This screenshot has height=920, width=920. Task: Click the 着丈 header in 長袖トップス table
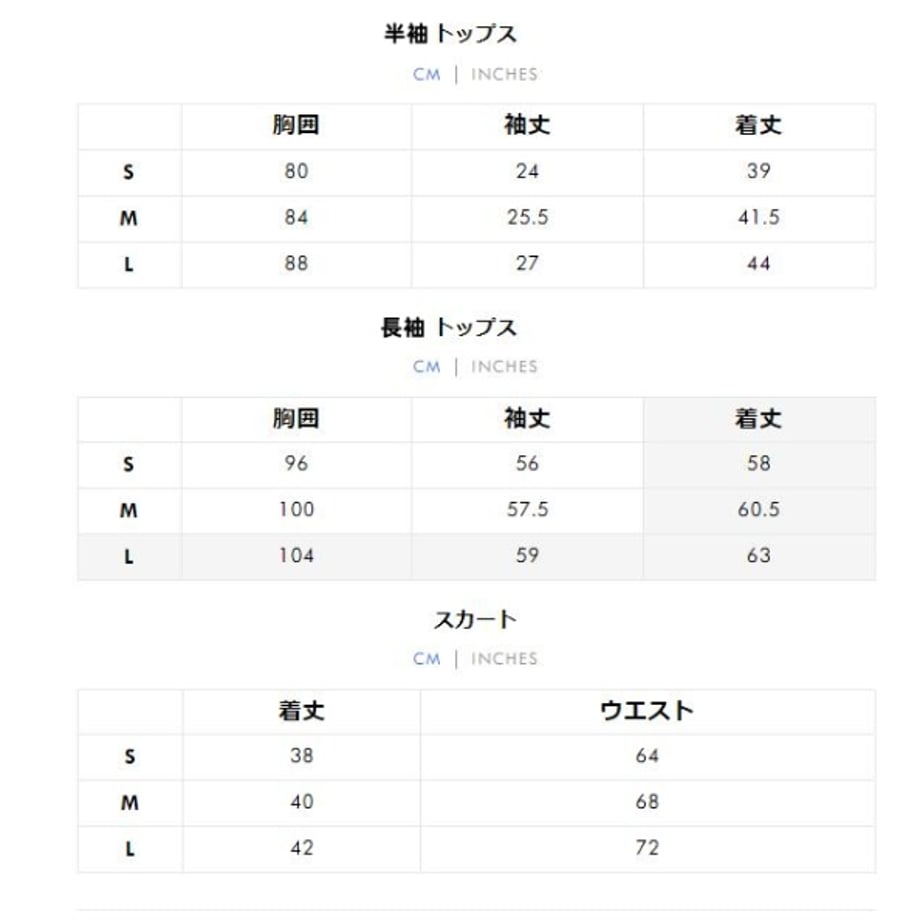pos(759,419)
